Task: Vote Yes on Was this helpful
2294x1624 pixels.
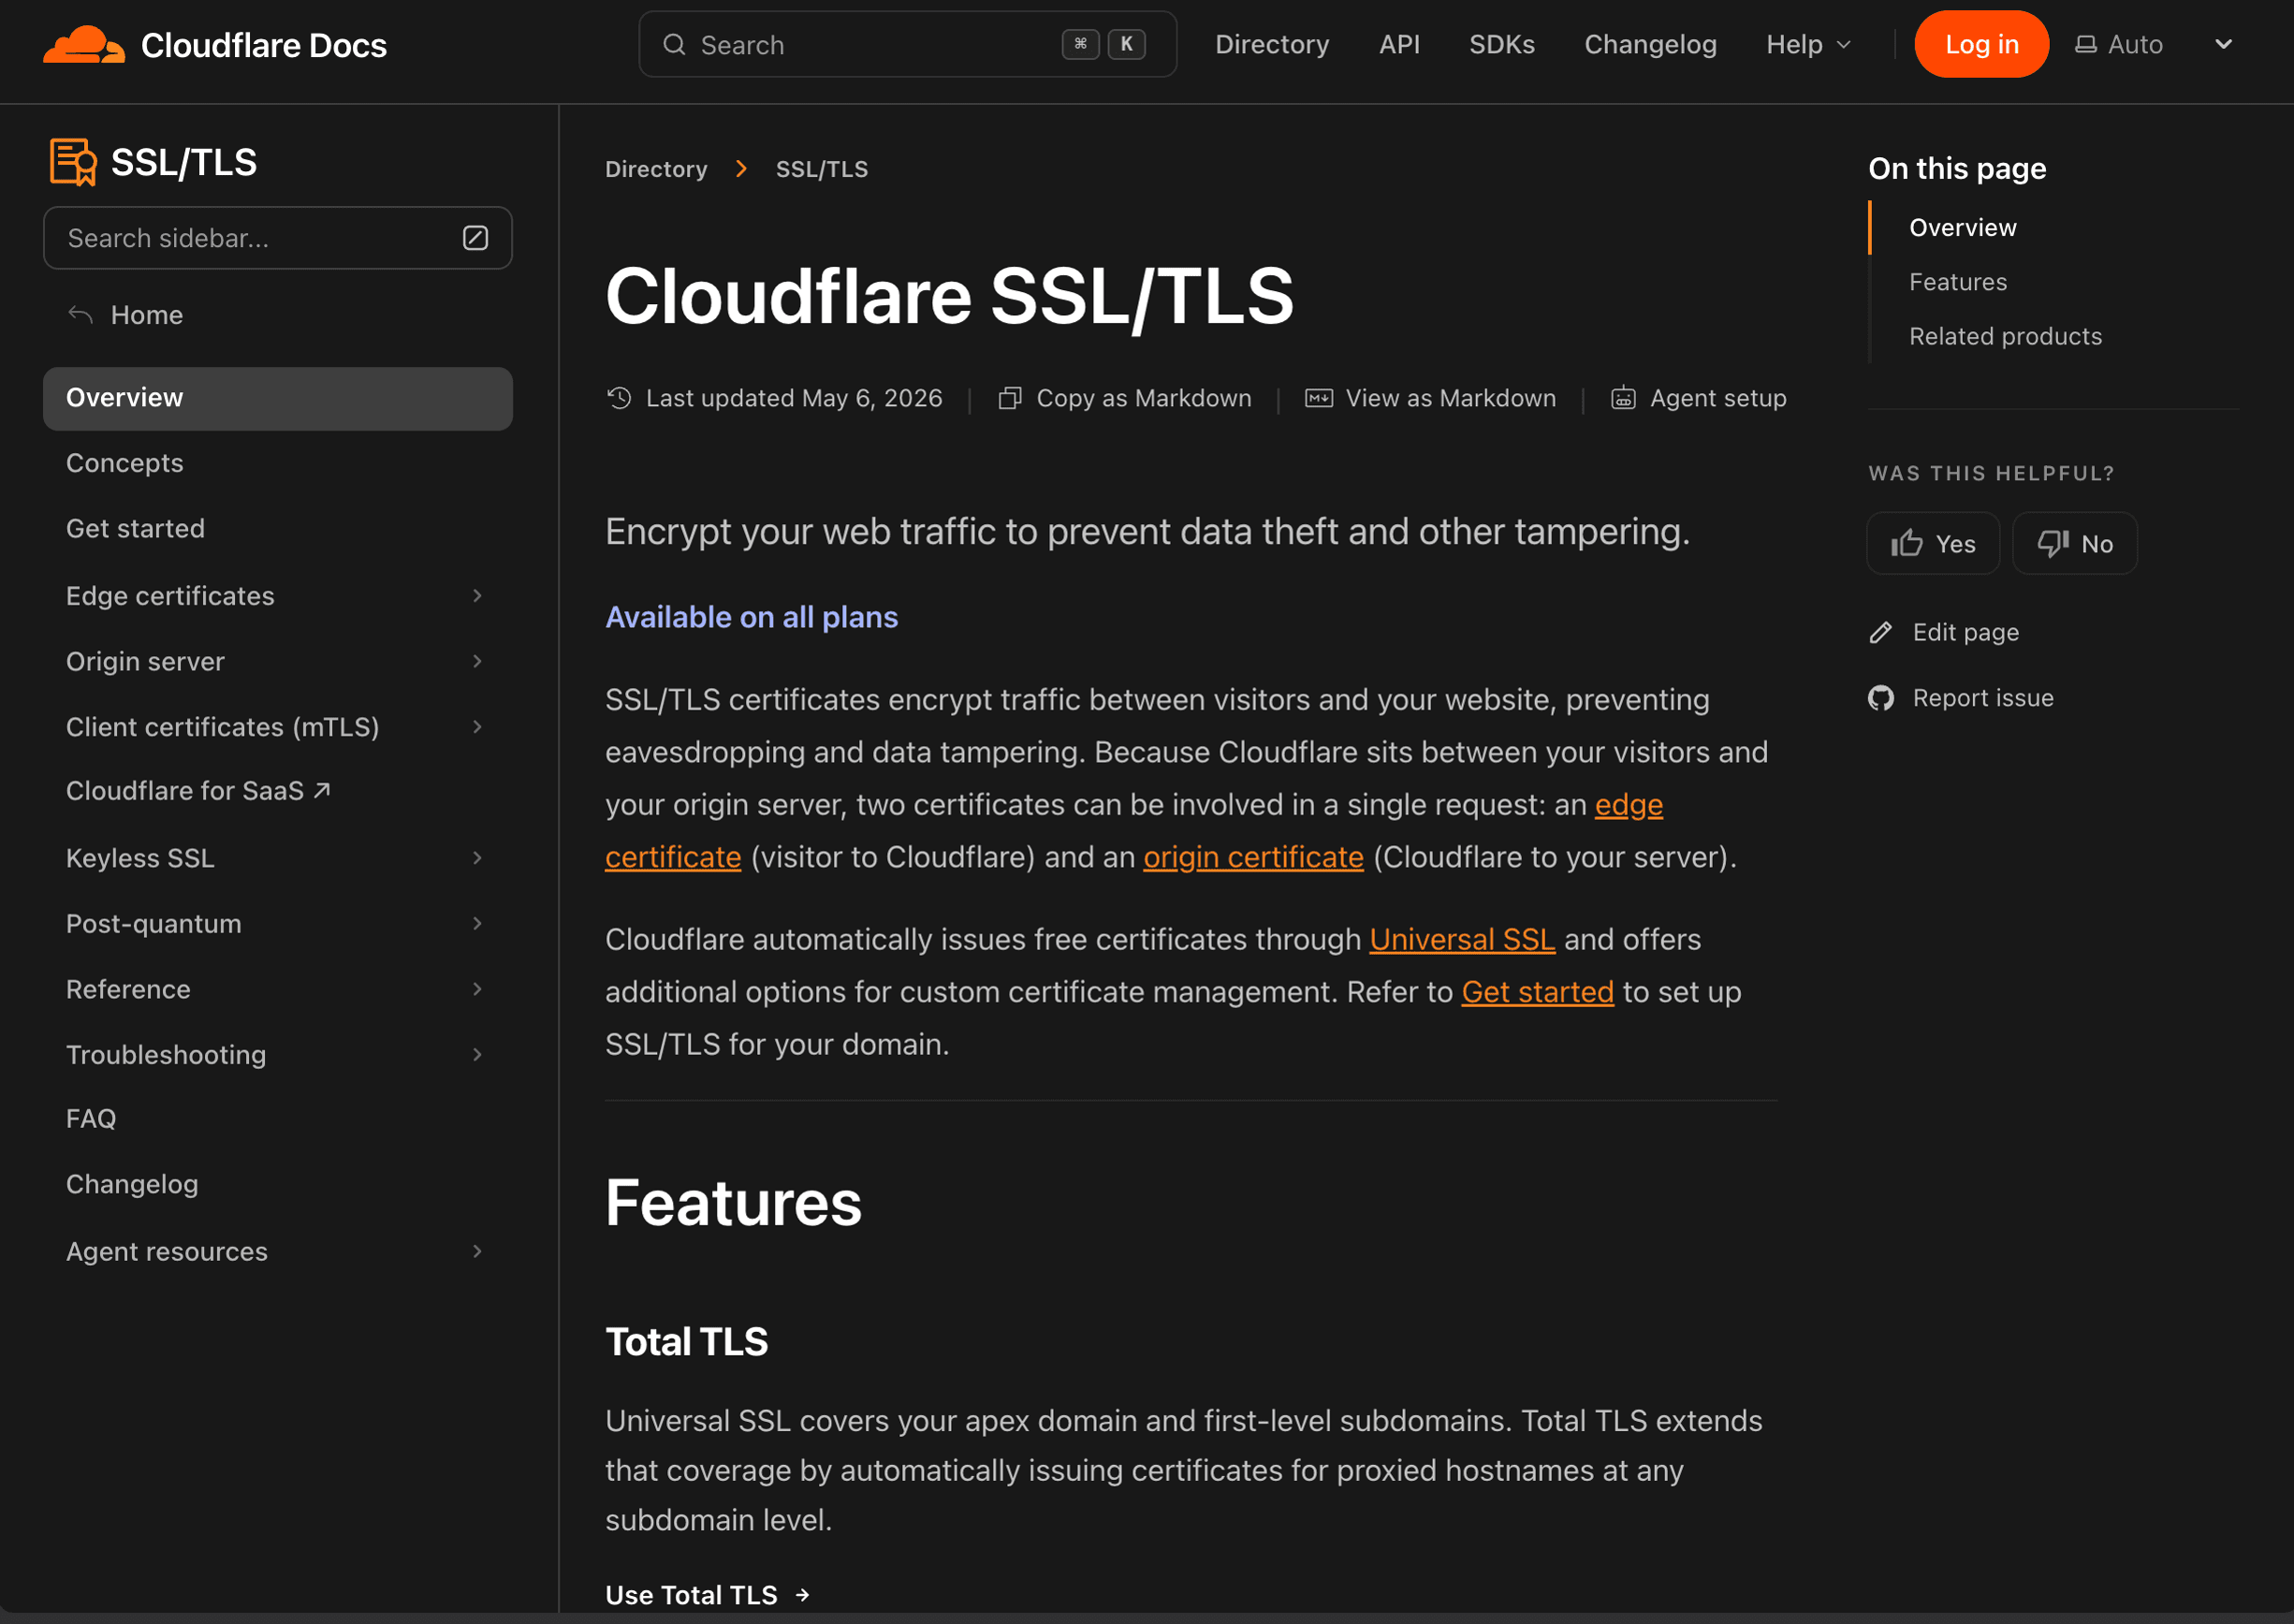Action: 1933,543
